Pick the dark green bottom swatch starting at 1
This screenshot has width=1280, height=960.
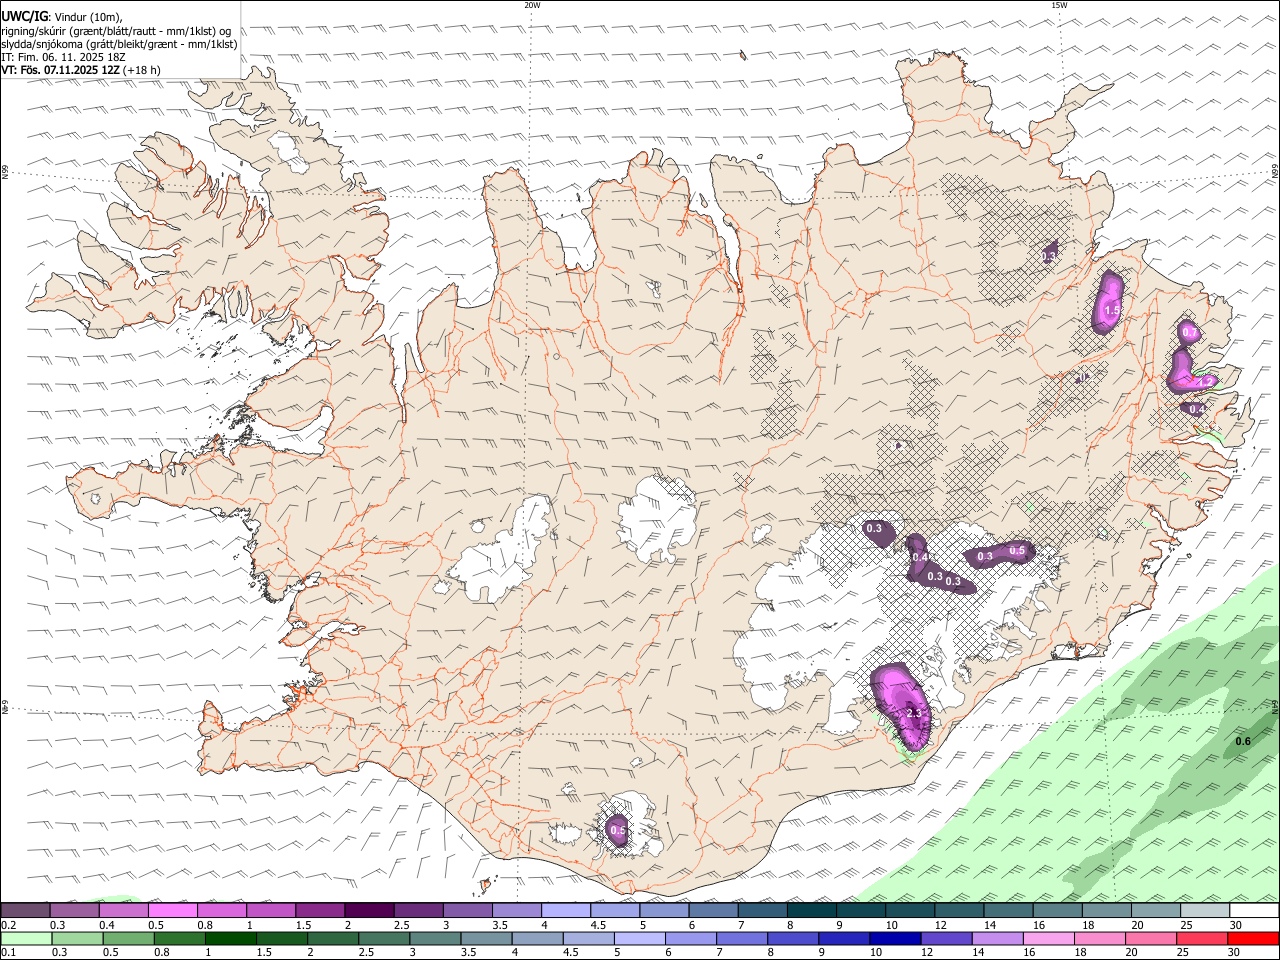[231, 938]
